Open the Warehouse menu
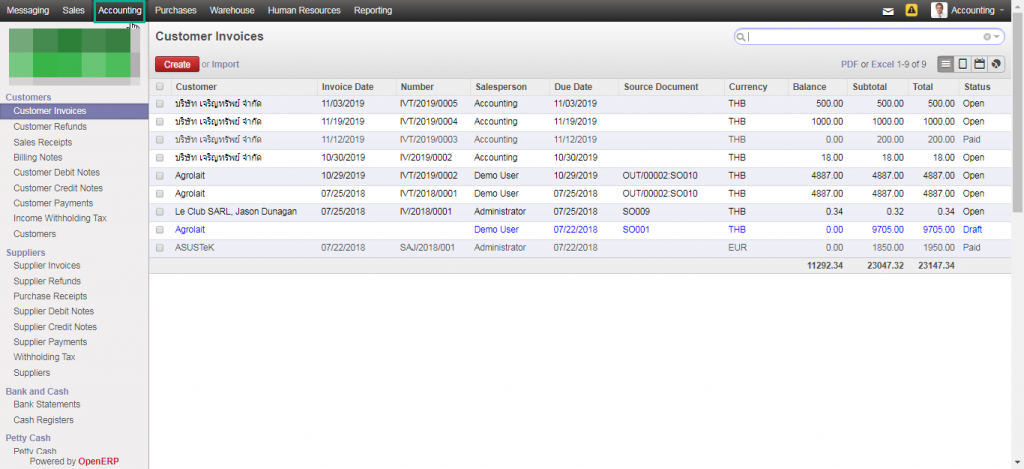The height and width of the screenshot is (469, 1024). (x=232, y=11)
